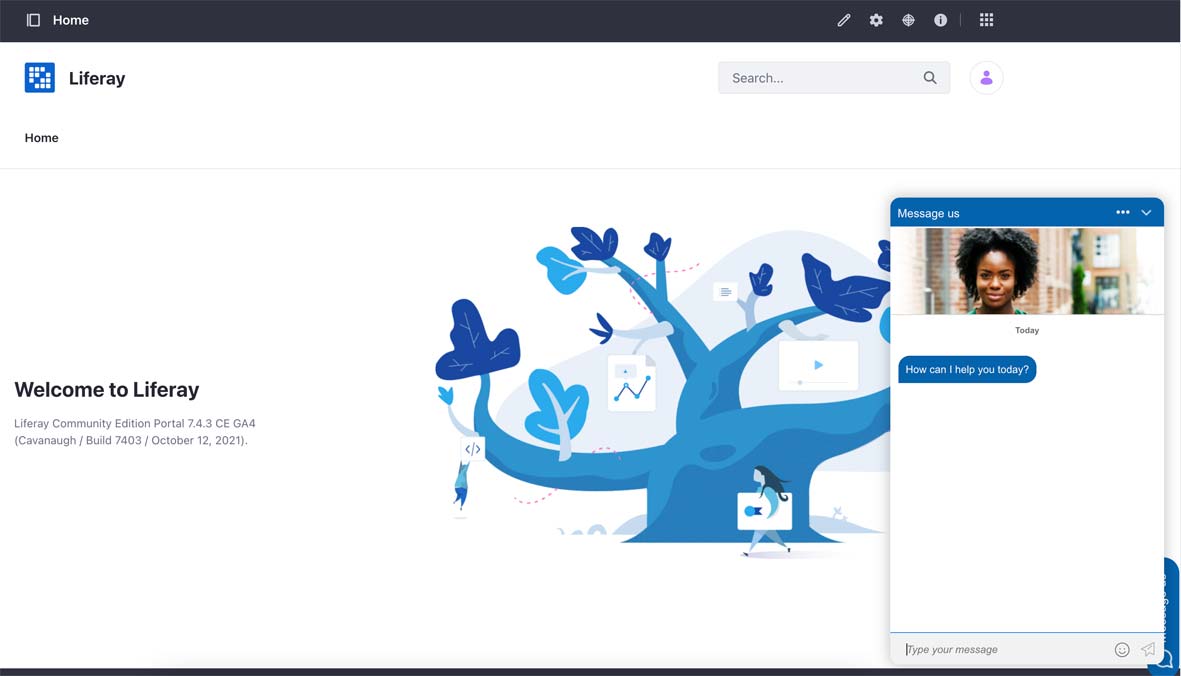The image size is (1181, 676).
Task: Click the magnifier search icon
Action: click(930, 78)
